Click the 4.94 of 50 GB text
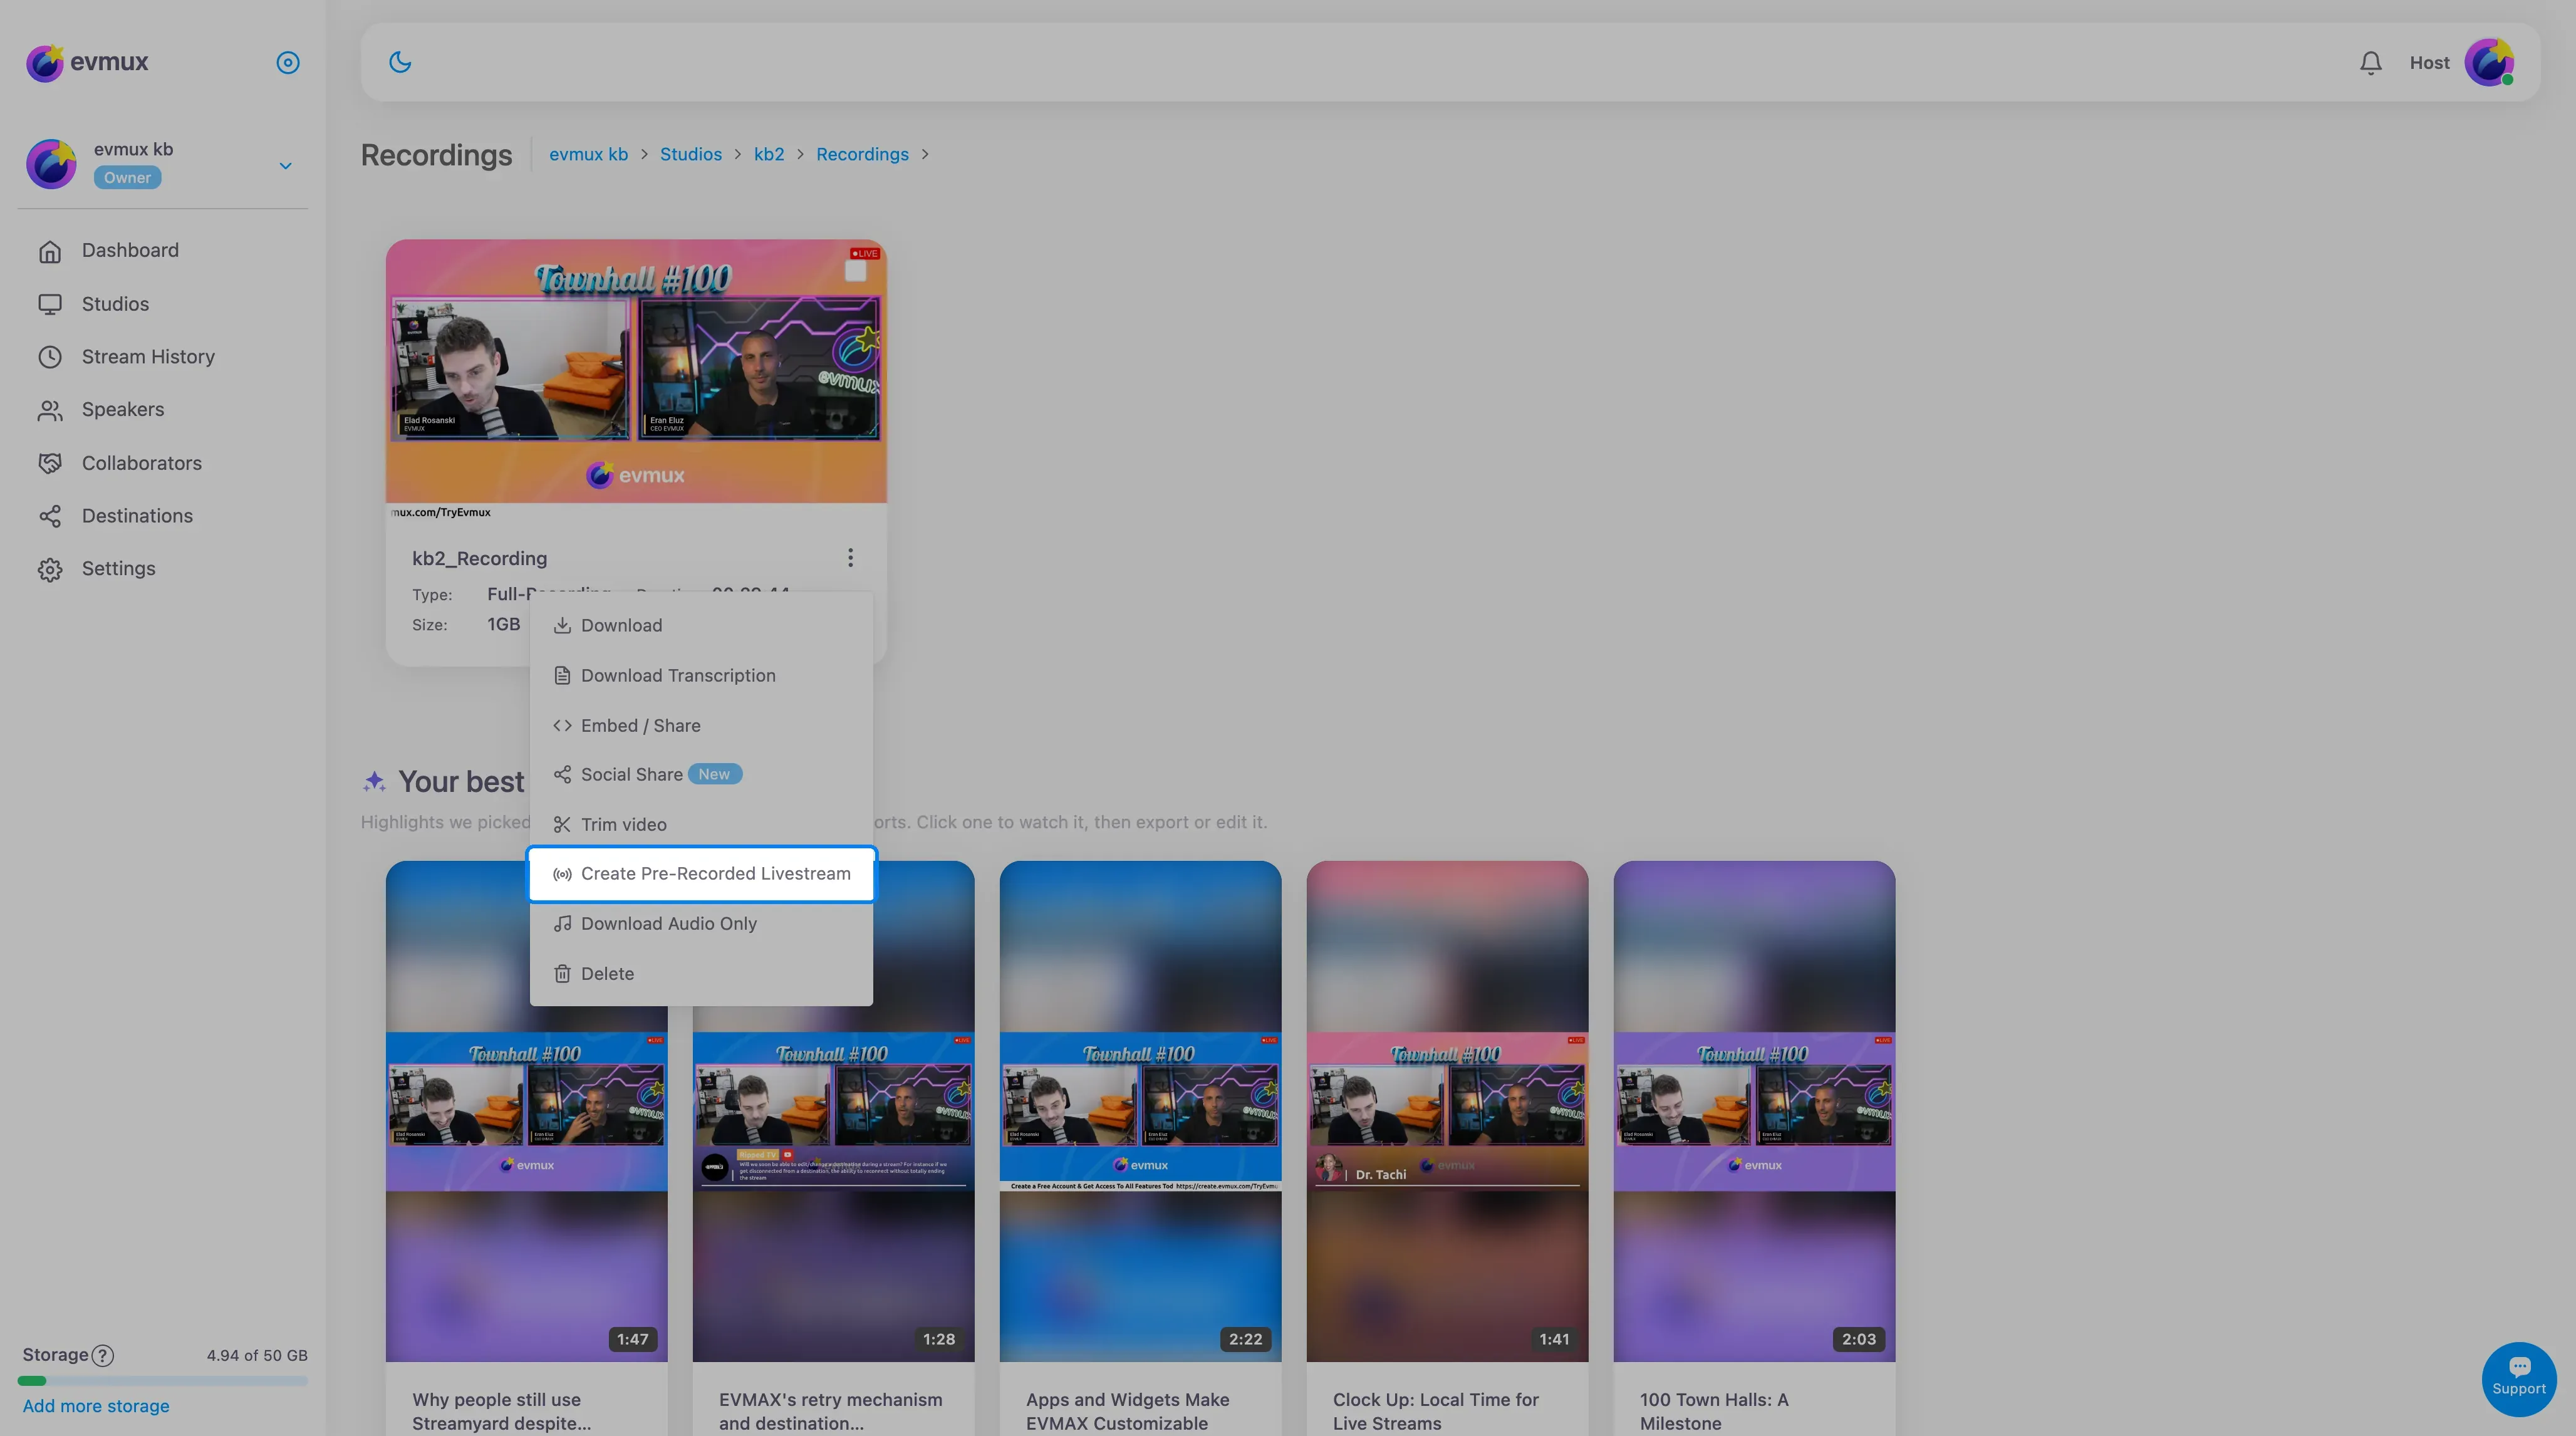This screenshot has width=2576, height=1436. [x=257, y=1356]
